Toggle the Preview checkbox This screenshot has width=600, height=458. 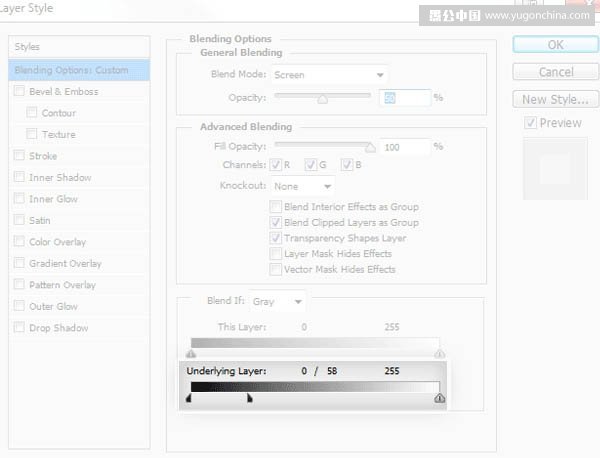pos(530,123)
